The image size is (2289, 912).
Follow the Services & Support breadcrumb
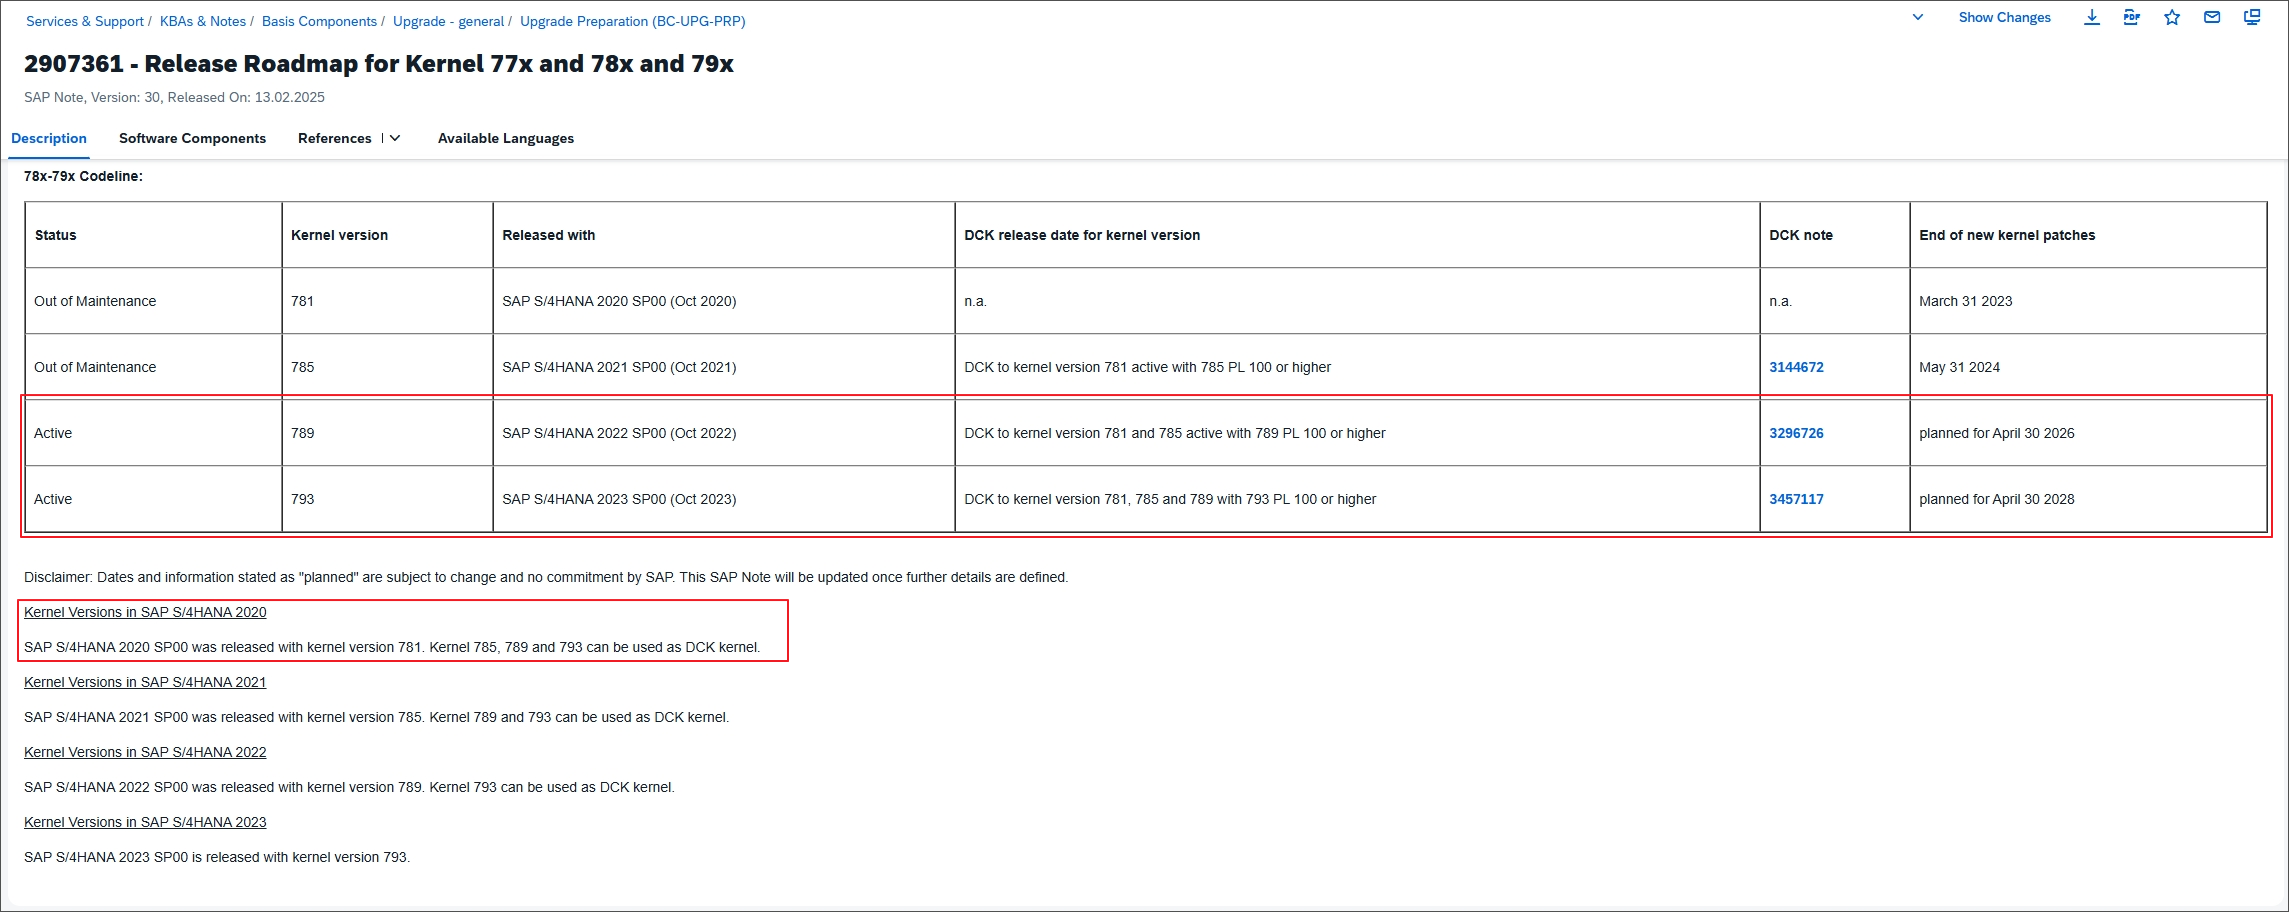click(x=85, y=21)
